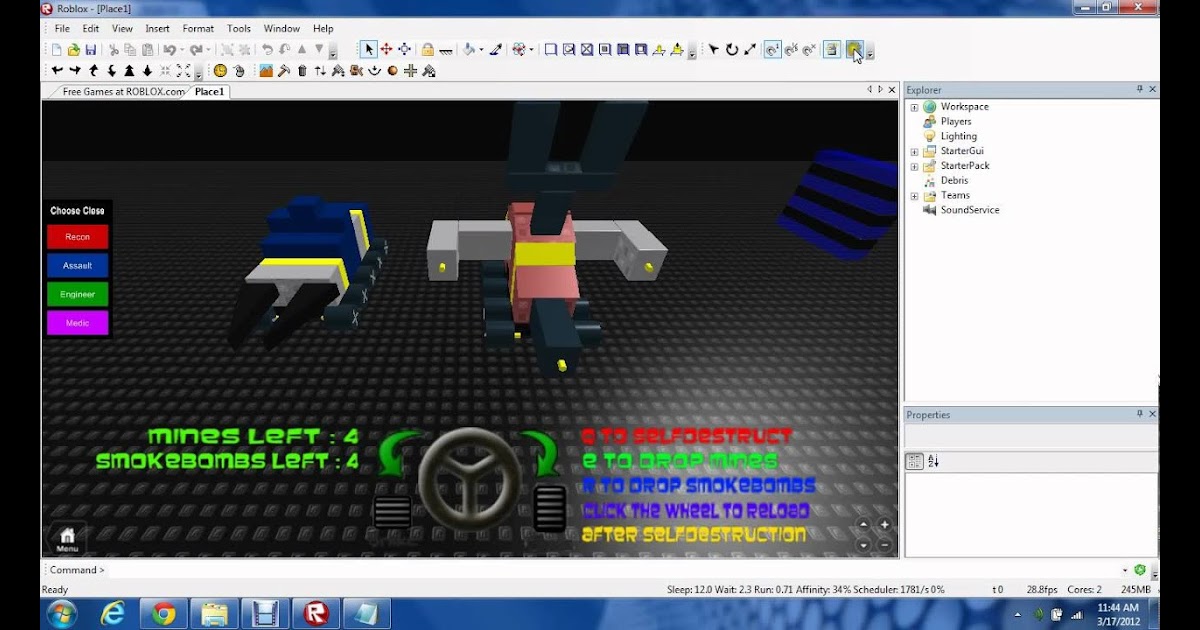This screenshot has width=1200, height=630.
Task: Open the Insert menu
Action: [157, 29]
